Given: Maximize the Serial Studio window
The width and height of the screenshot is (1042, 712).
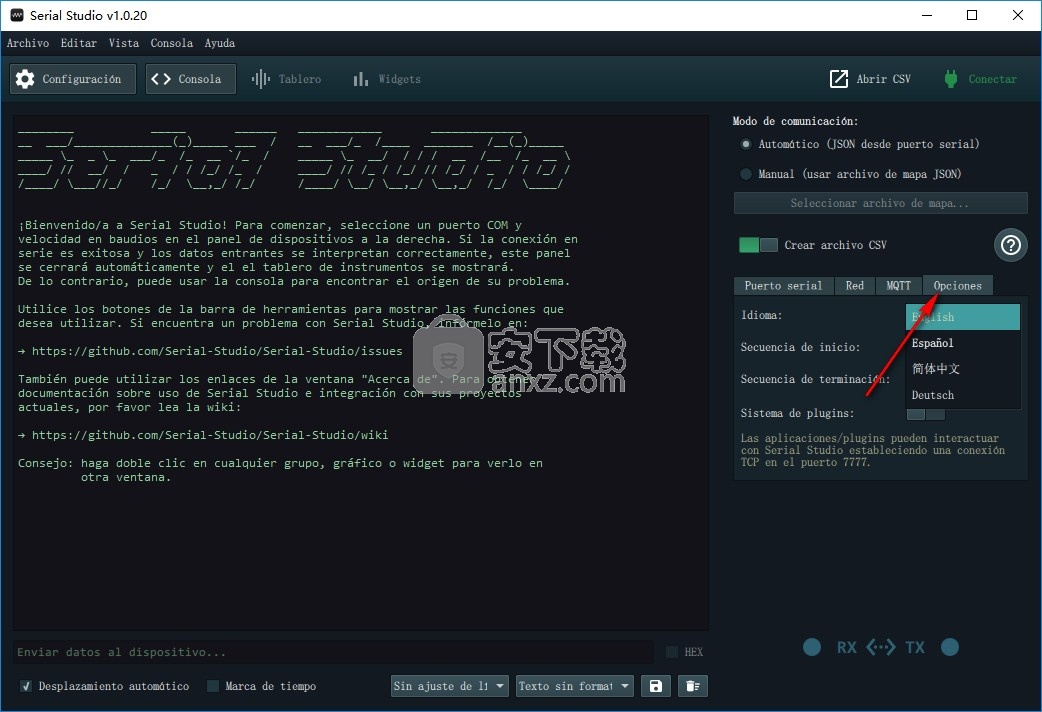Looking at the screenshot, I should (972, 15).
